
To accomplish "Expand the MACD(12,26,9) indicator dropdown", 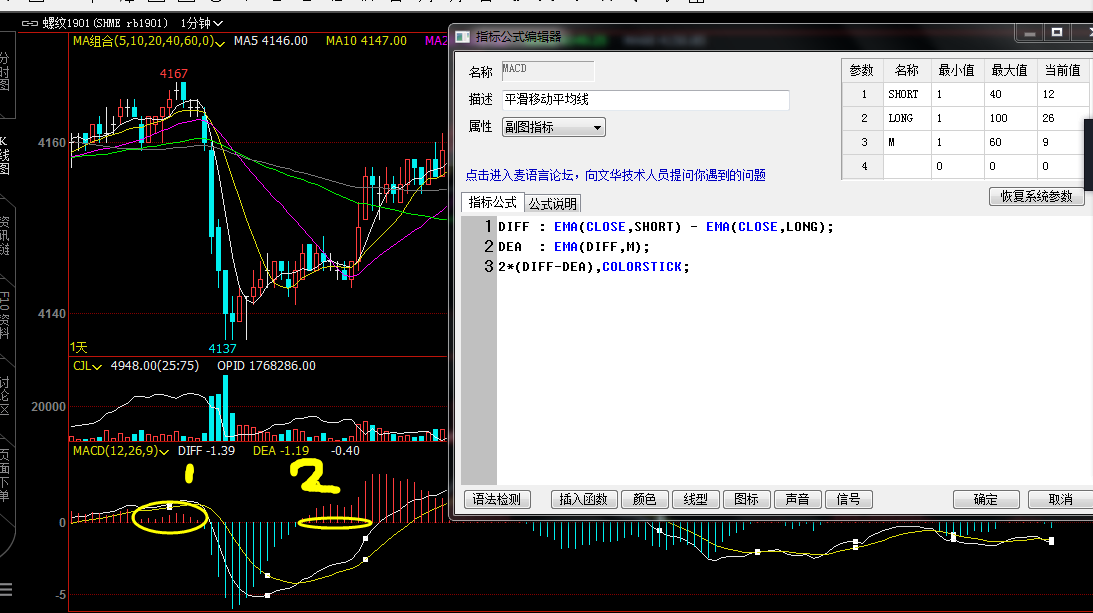I will click(x=165, y=452).
